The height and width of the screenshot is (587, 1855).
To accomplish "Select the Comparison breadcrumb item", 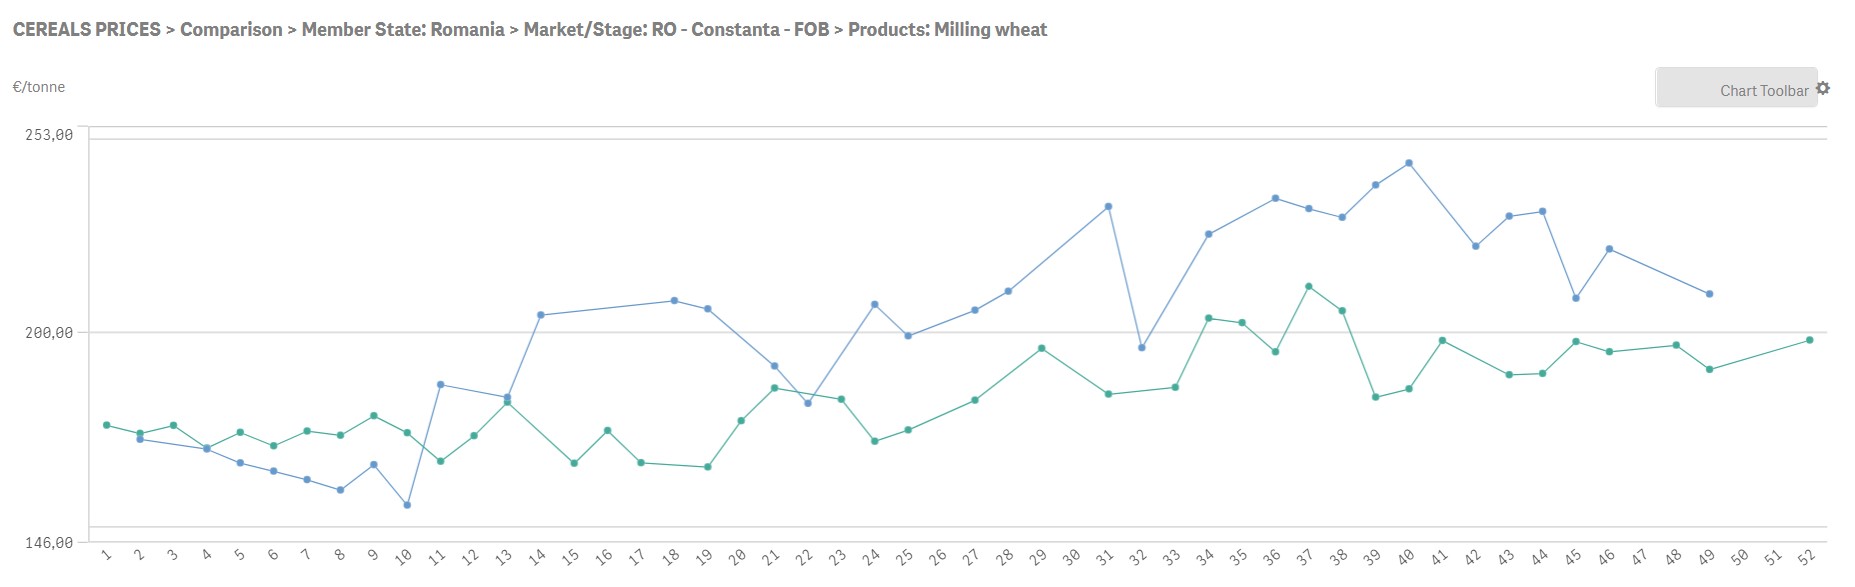I will pyautogui.click(x=231, y=30).
